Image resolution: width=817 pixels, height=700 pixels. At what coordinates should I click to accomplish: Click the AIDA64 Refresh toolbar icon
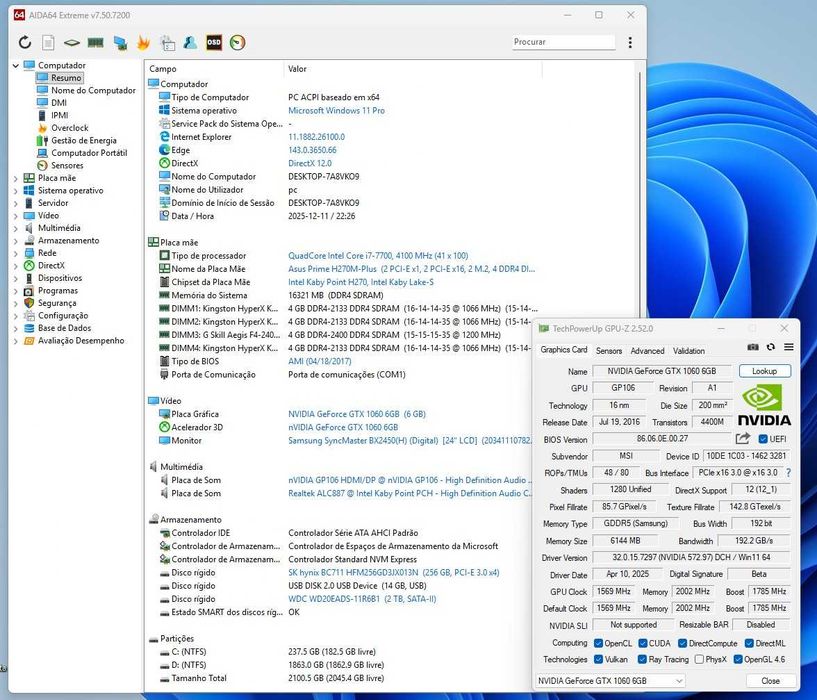(24, 42)
